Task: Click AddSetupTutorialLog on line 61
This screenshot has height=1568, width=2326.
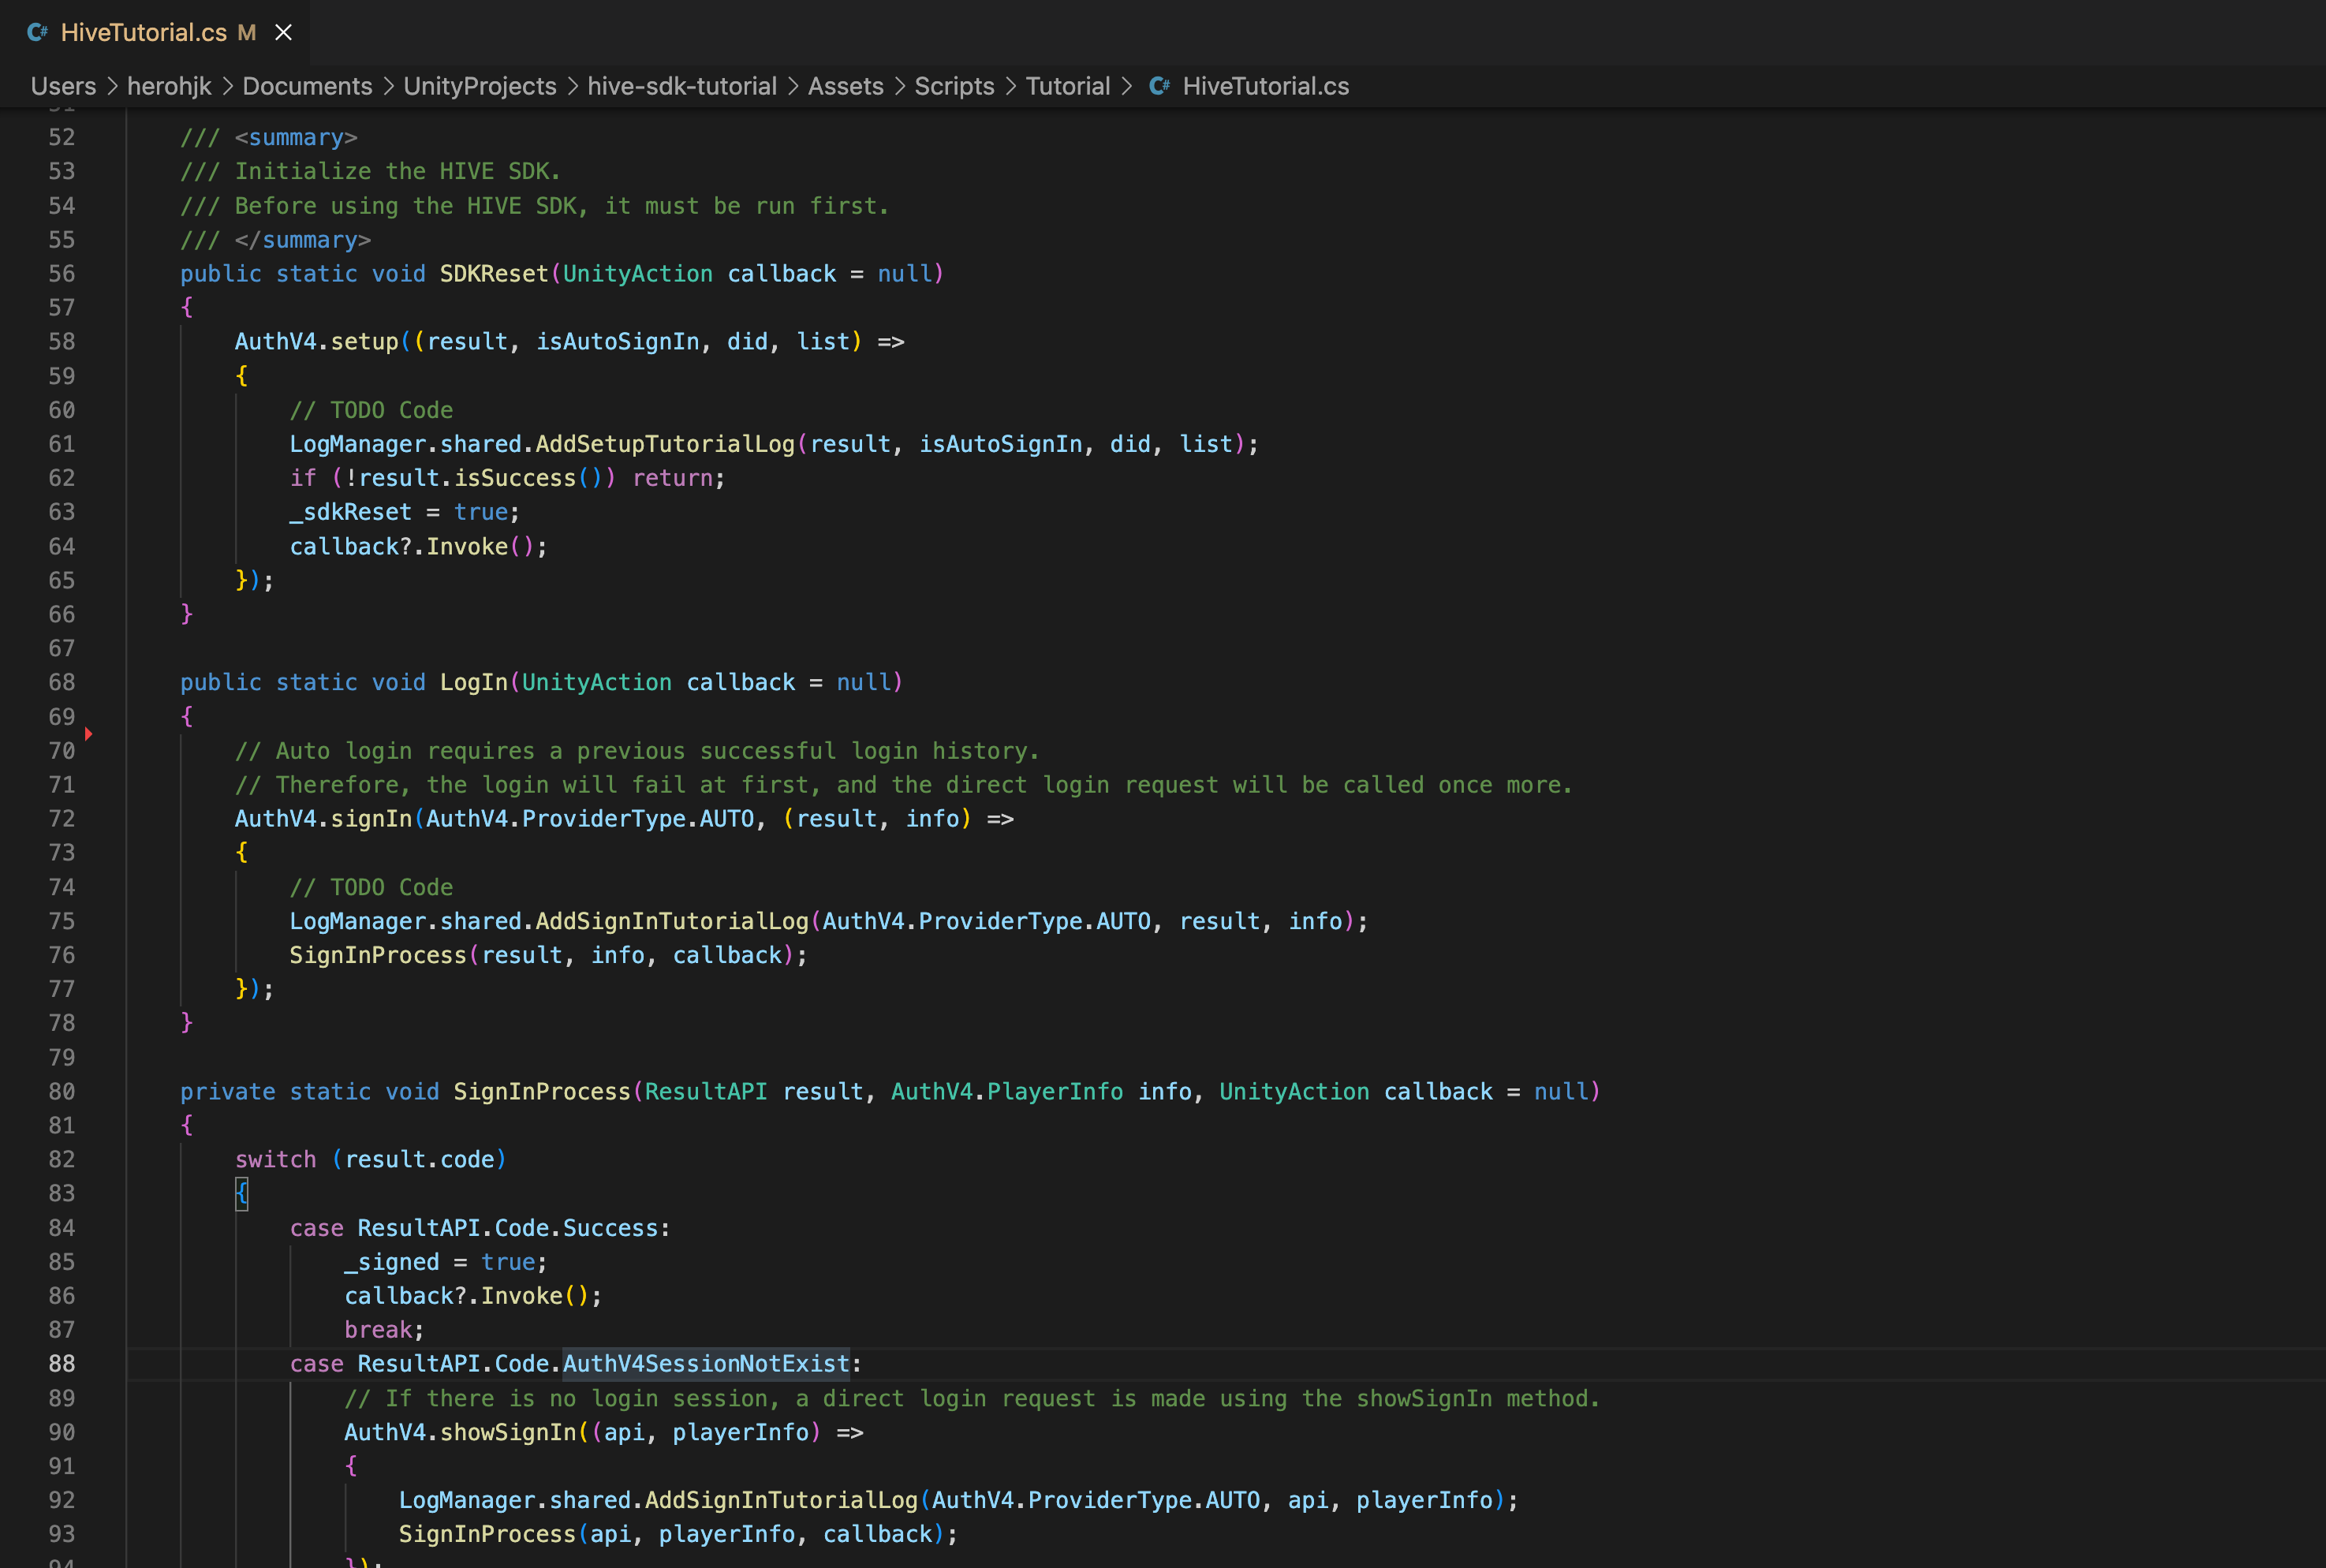Action: [x=665, y=444]
